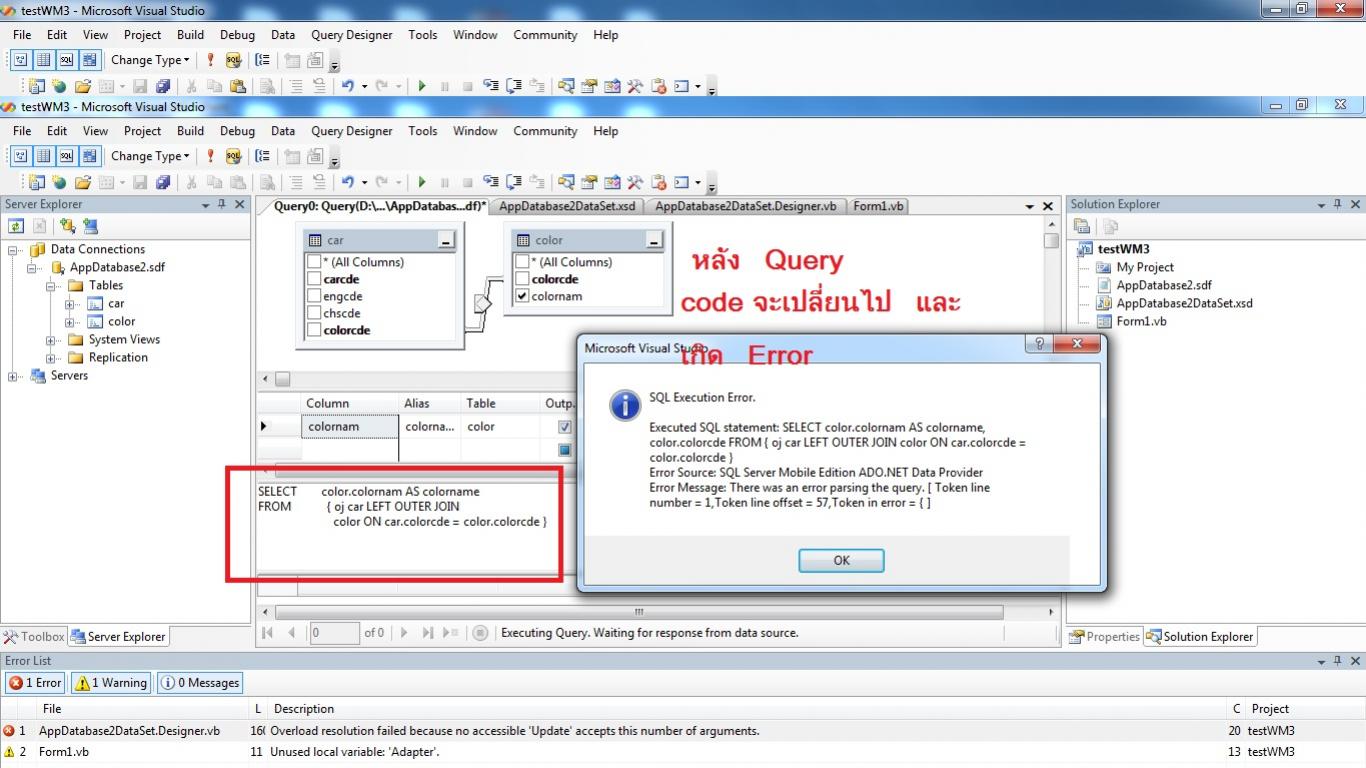Click Show All Files icon in Solution Explorer

[1110, 226]
